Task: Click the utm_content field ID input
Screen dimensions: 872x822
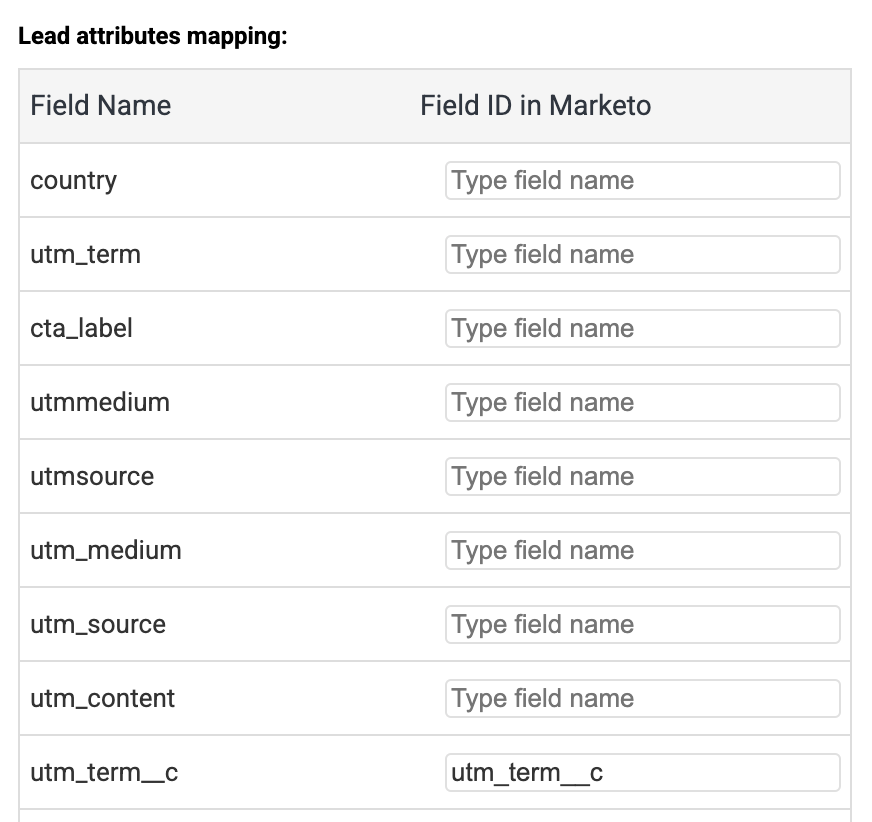Action: tap(642, 699)
